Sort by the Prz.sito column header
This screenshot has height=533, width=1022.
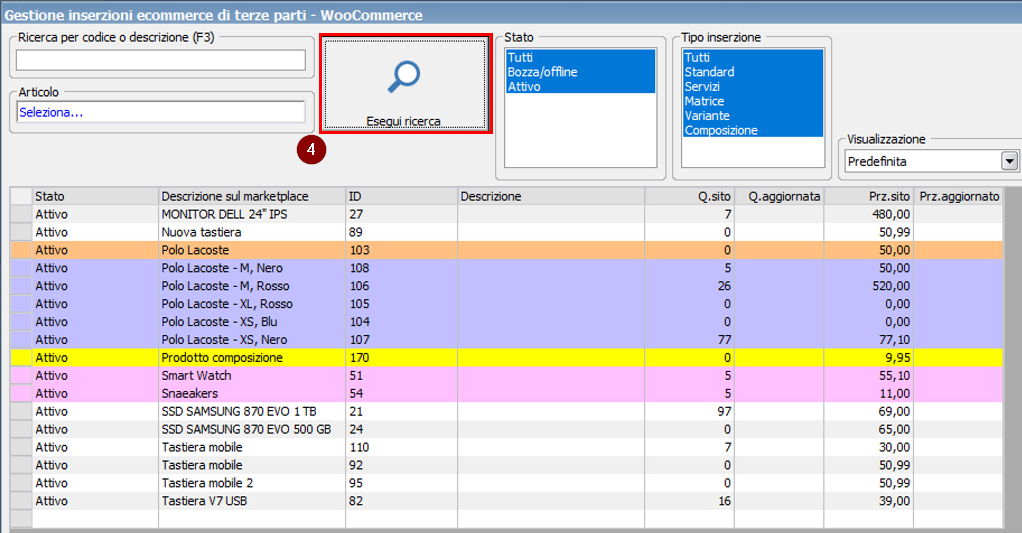pyautogui.click(x=868, y=196)
